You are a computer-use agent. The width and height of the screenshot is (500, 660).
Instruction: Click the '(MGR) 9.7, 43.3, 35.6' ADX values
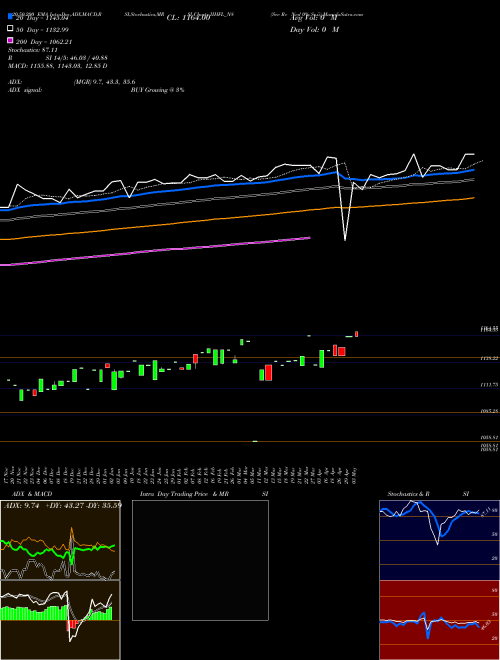[x=104, y=82]
